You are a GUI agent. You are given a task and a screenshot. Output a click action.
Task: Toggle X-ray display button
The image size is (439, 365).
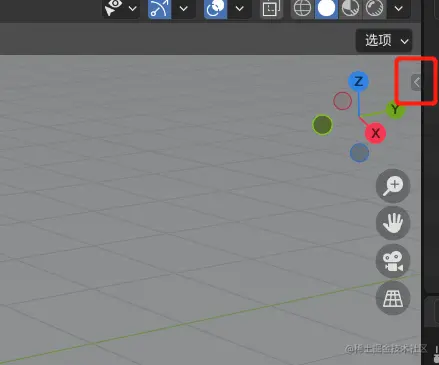[271, 9]
